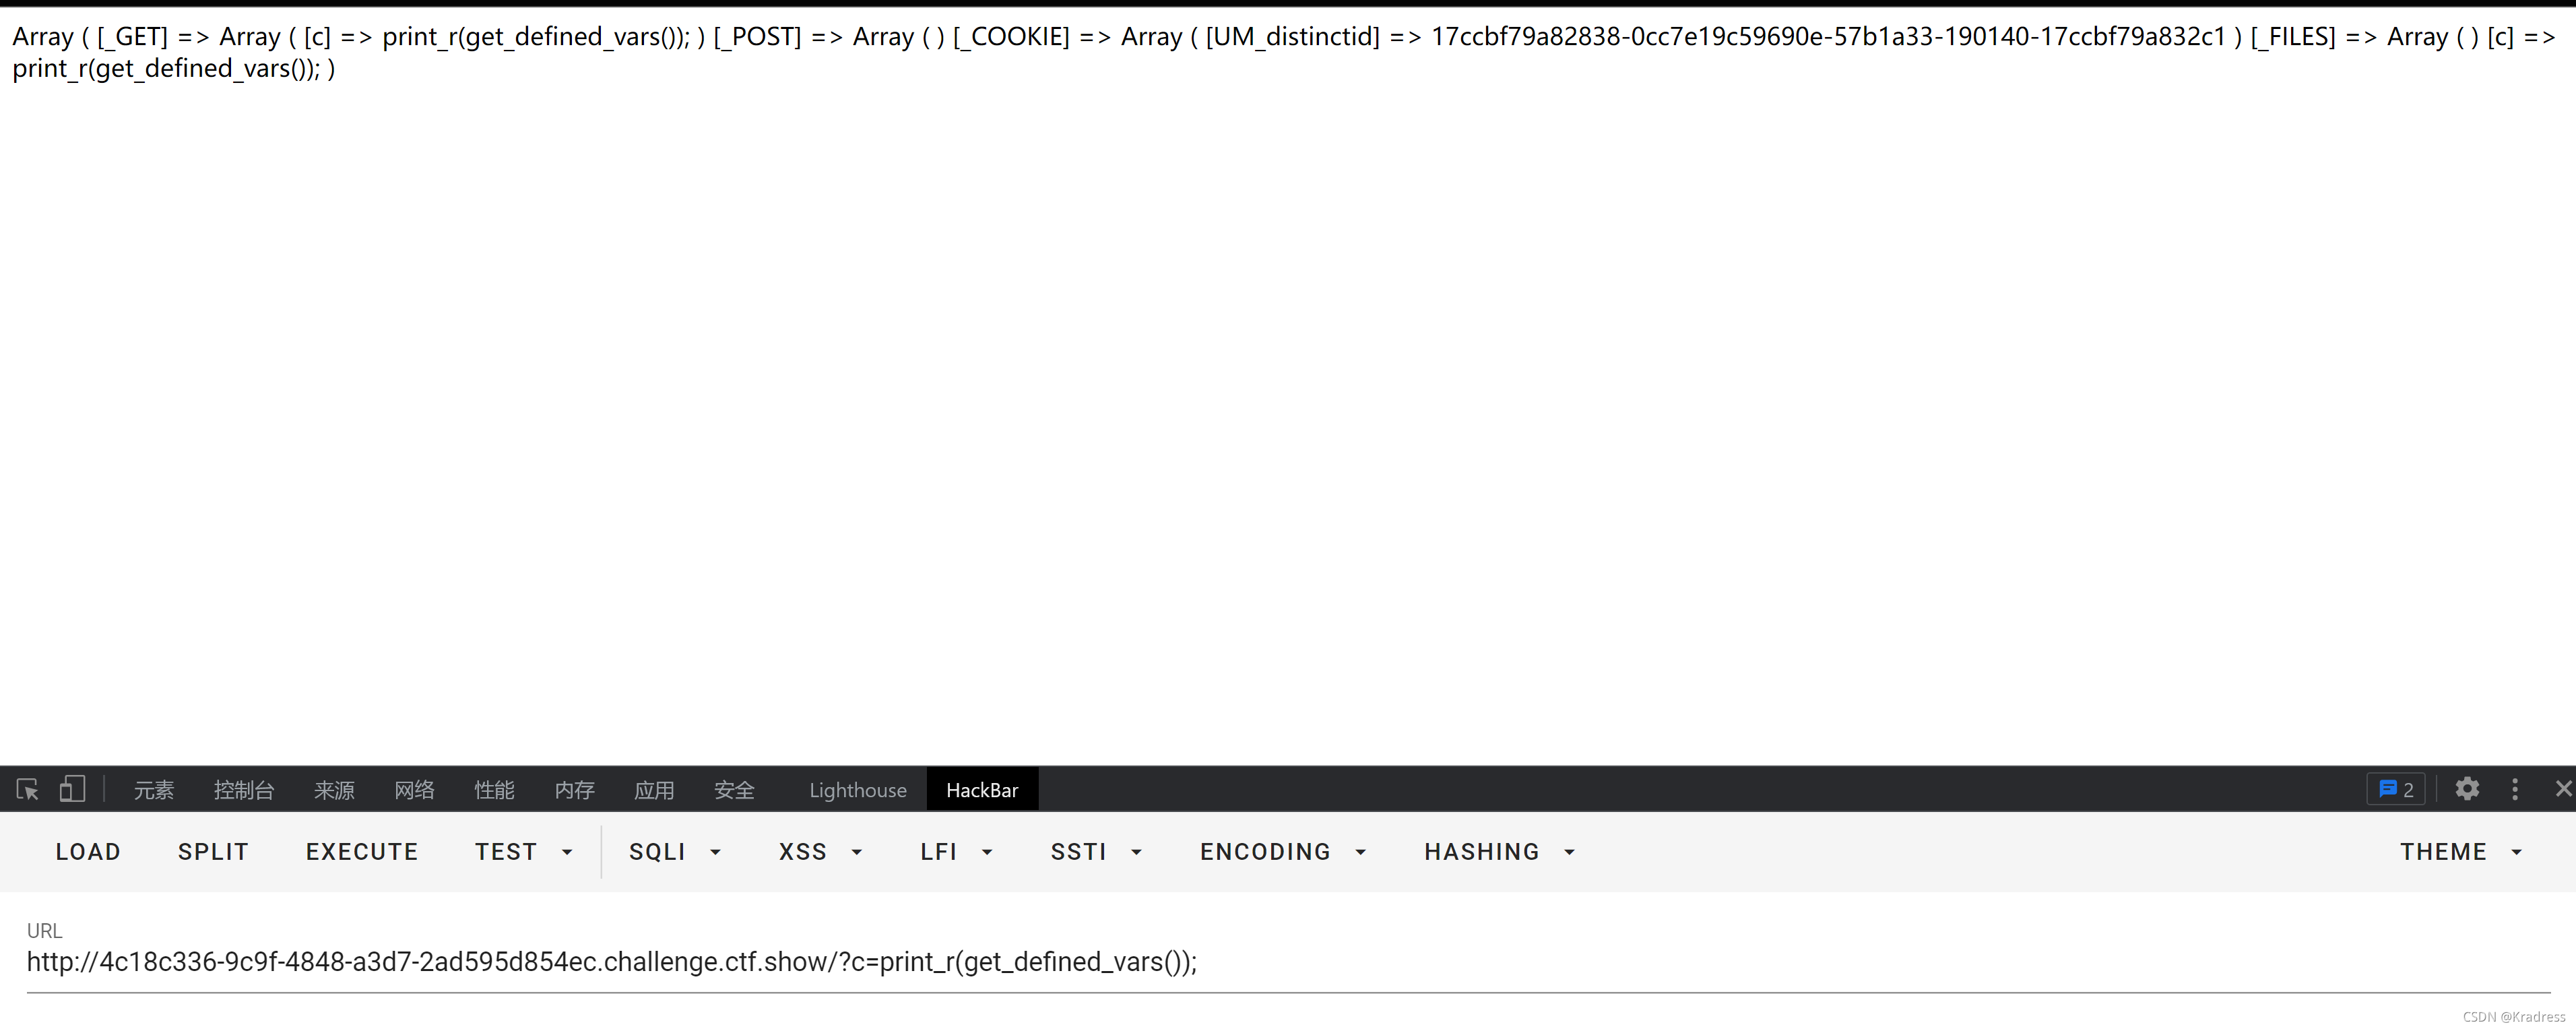Viewport: 2576px width, 1029px height.
Task: Open the 网络 tab
Action: pos(414,790)
